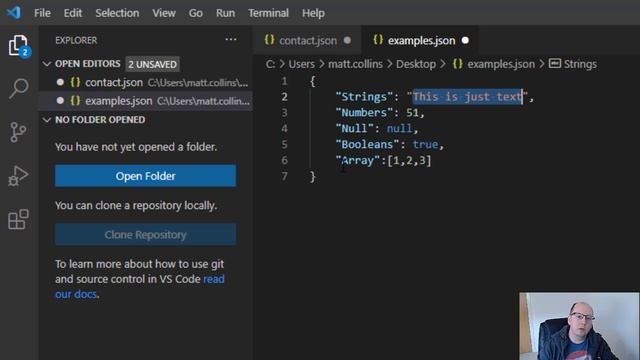Open the Run menu
640x360 pixels.
coord(225,13)
